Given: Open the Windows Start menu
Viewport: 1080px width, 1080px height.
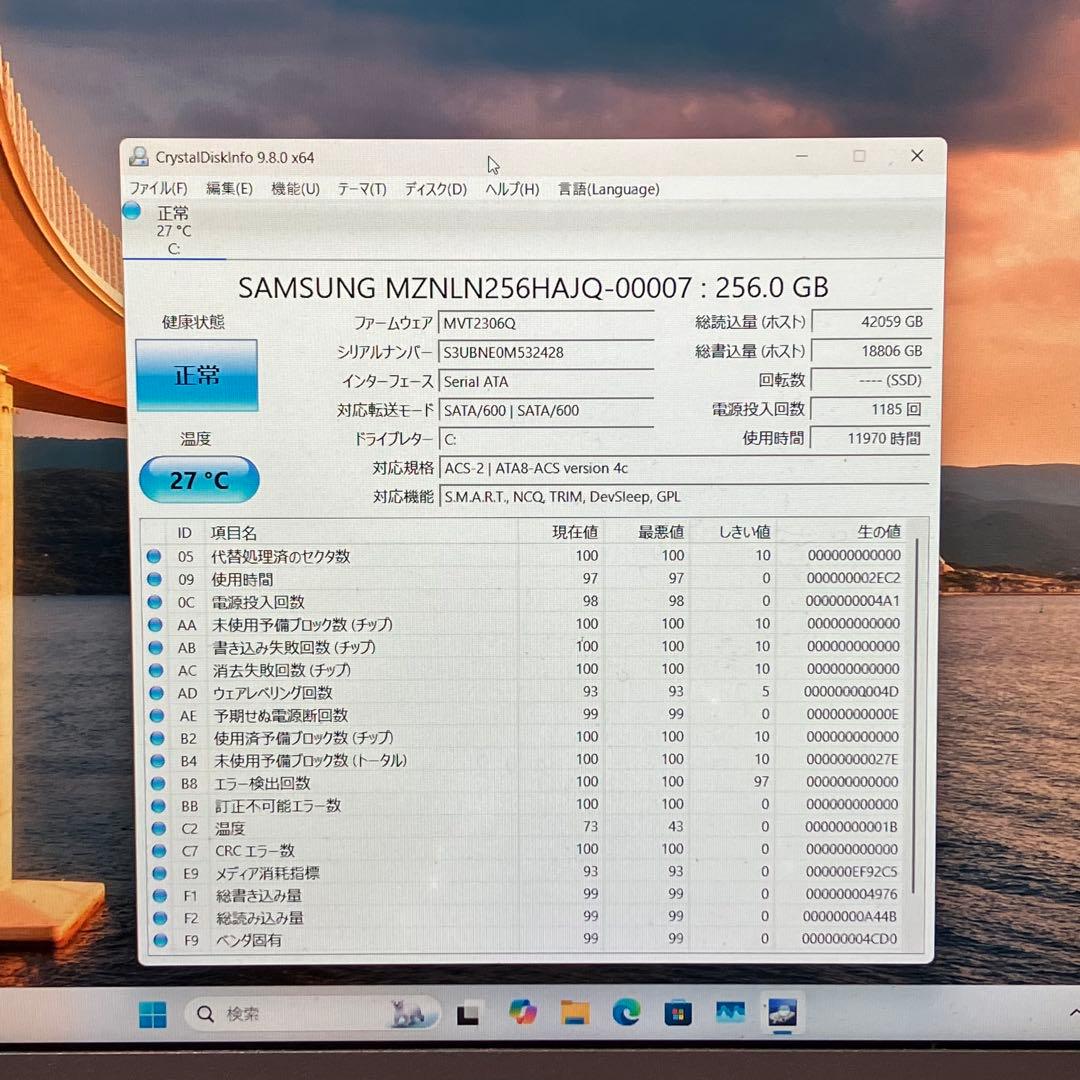Looking at the screenshot, I should (153, 1015).
